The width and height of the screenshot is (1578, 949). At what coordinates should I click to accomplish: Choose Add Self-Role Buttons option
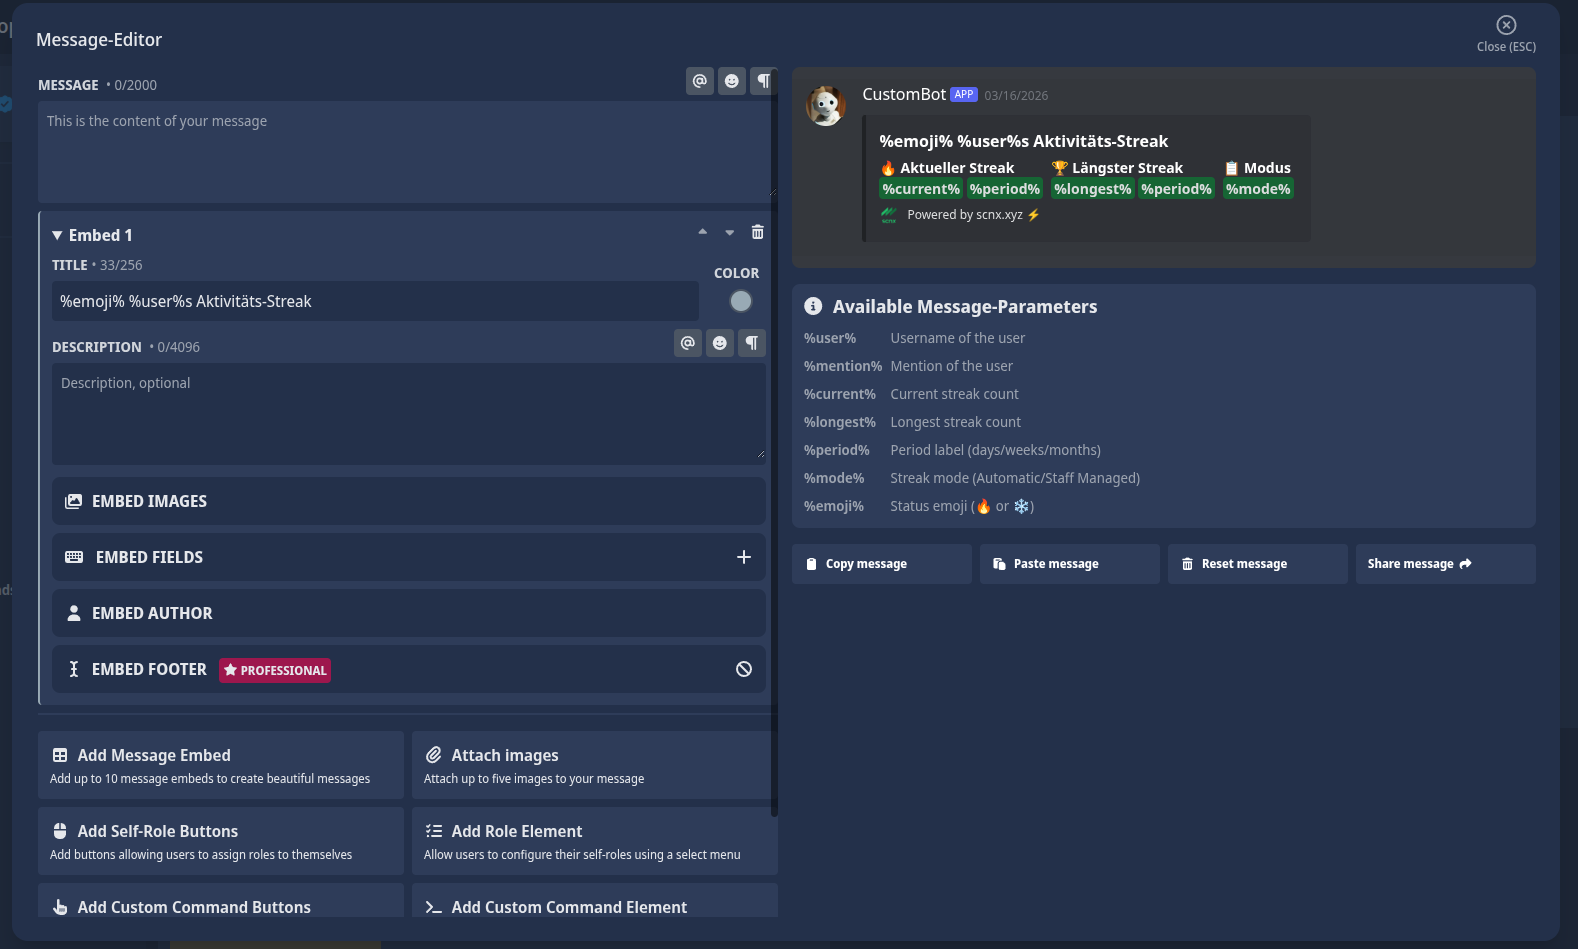pyautogui.click(x=221, y=841)
